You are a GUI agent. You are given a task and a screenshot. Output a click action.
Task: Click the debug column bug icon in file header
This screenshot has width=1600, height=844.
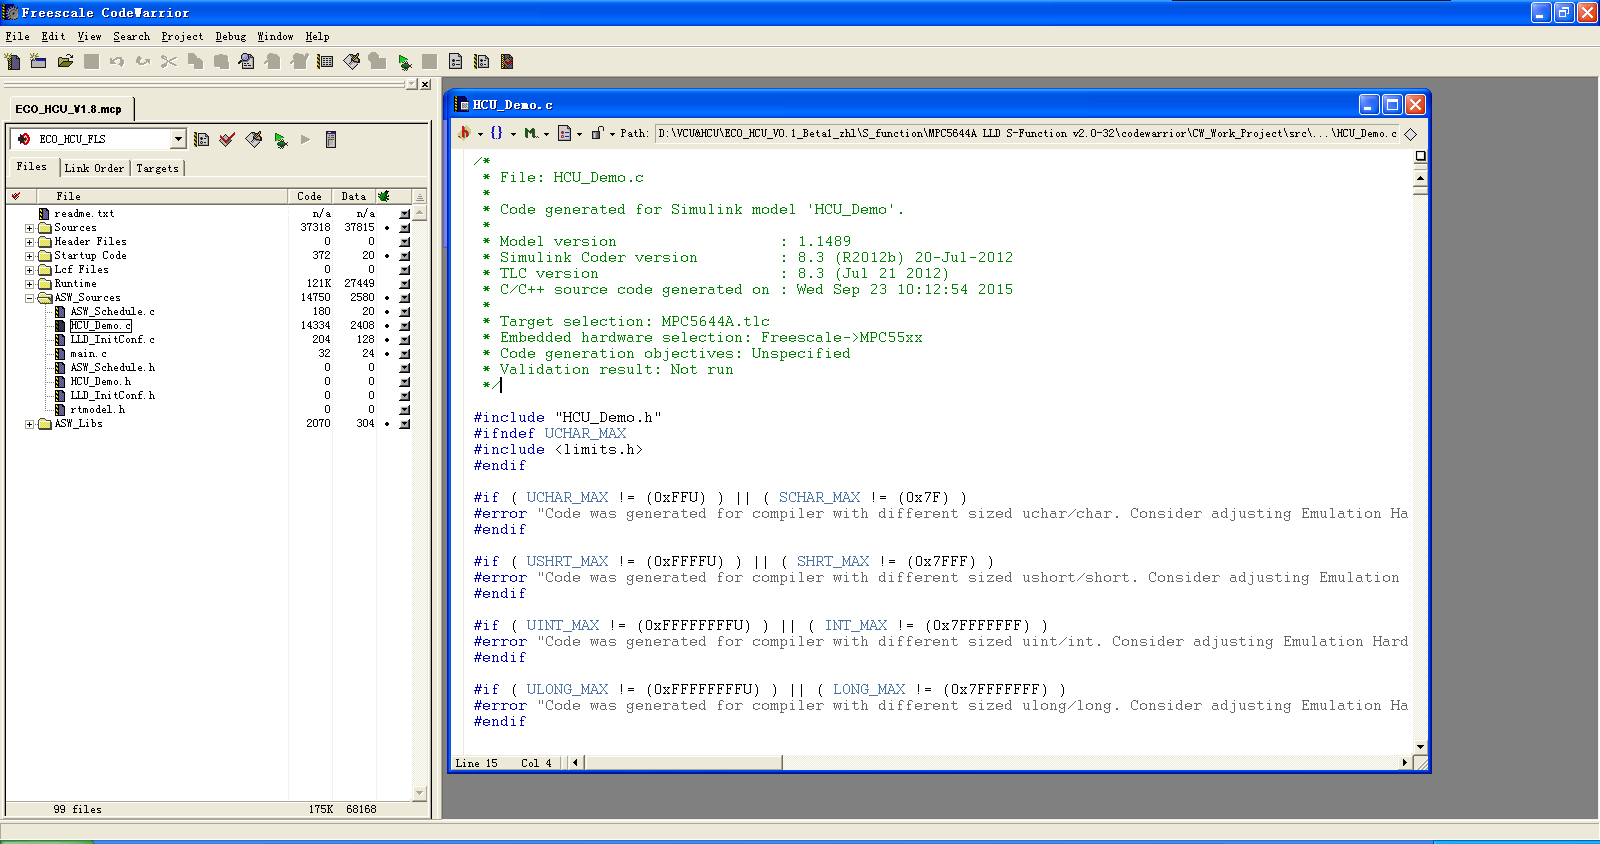384,196
